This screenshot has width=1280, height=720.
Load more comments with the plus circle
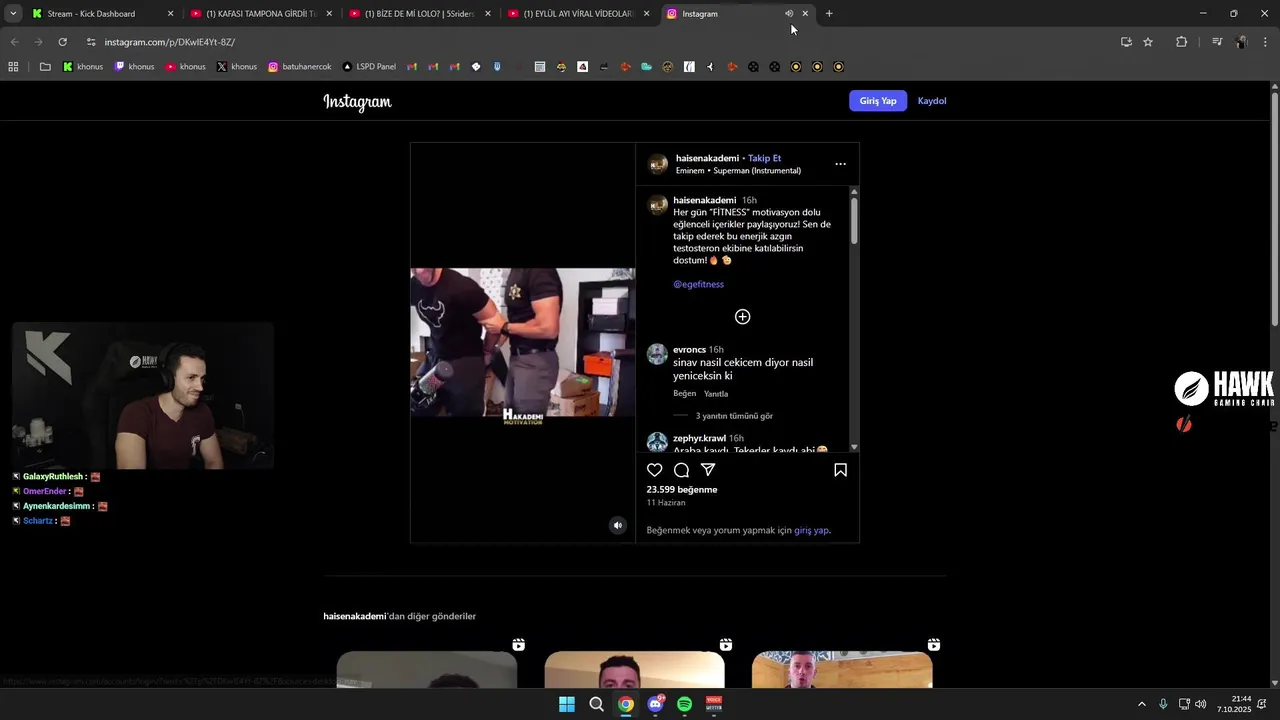pos(742,317)
